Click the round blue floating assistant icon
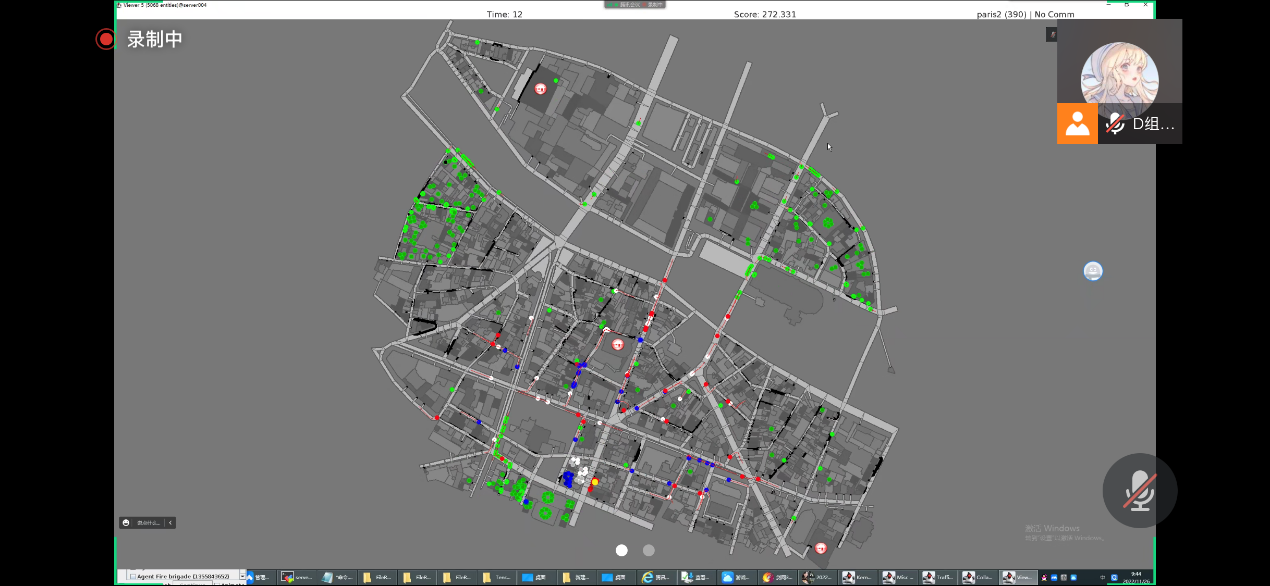The height and width of the screenshot is (586, 1270). point(1093,271)
